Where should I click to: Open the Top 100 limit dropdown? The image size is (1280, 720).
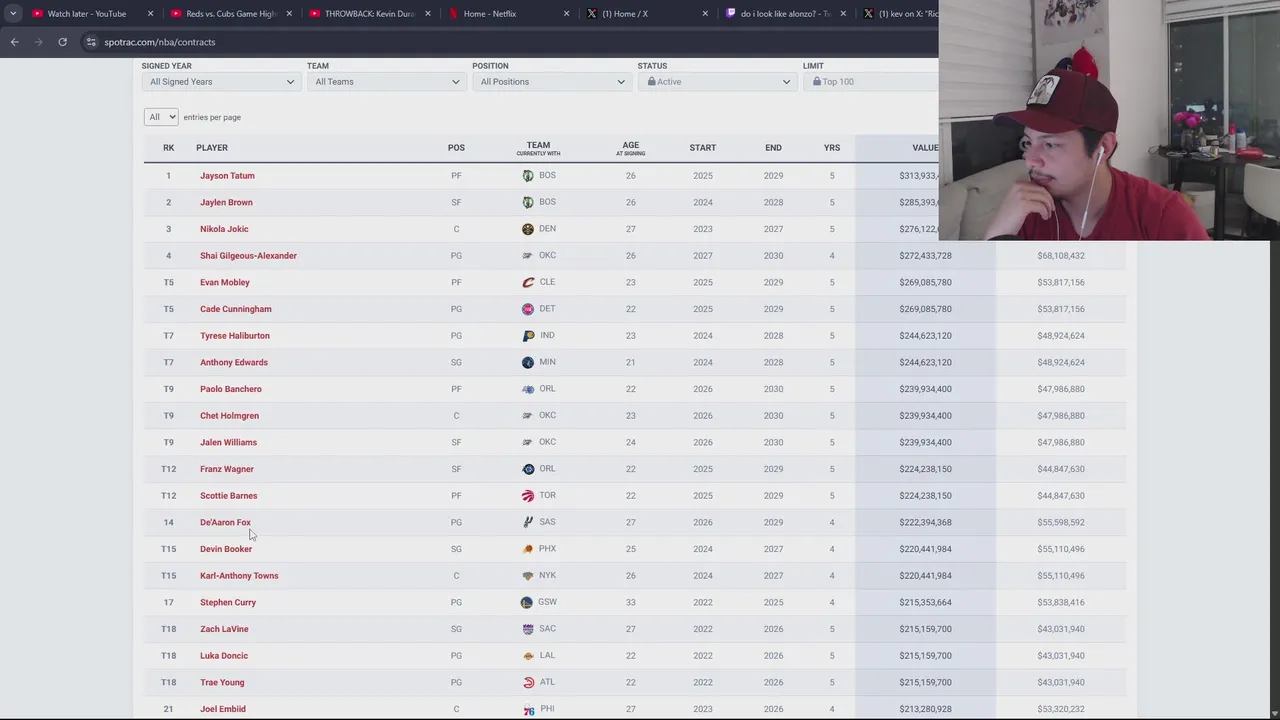click(870, 82)
